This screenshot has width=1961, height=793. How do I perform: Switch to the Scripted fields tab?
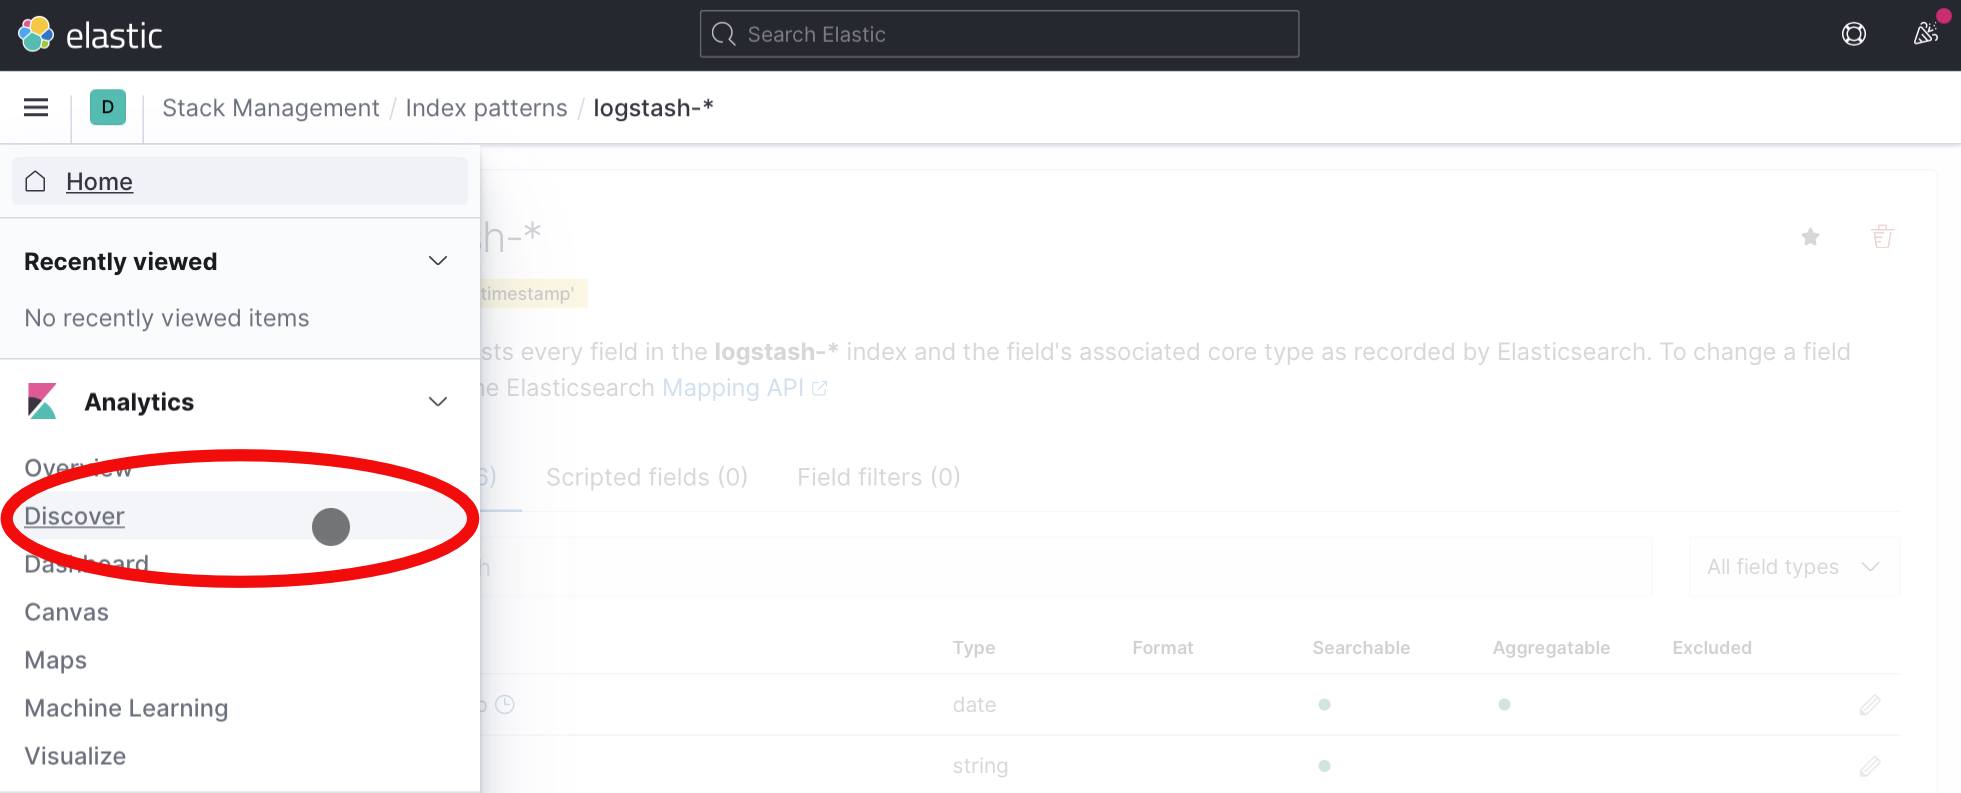pos(646,477)
